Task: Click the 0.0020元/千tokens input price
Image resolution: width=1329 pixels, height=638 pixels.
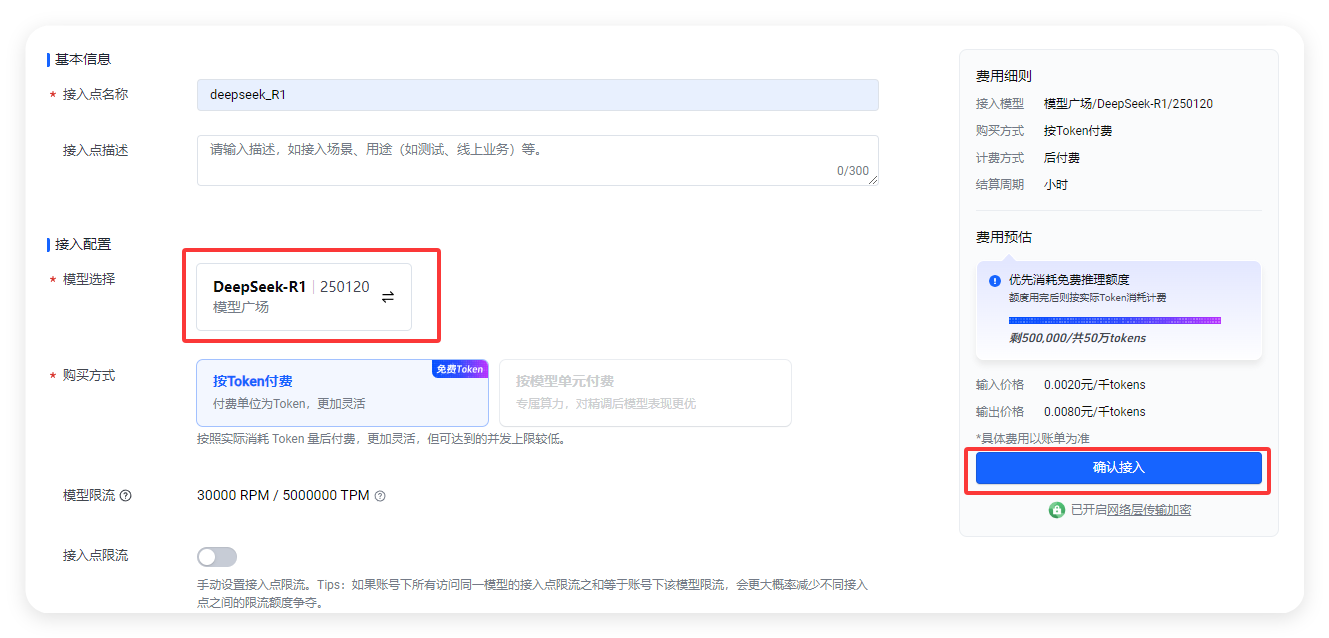Action: [x=1095, y=385]
